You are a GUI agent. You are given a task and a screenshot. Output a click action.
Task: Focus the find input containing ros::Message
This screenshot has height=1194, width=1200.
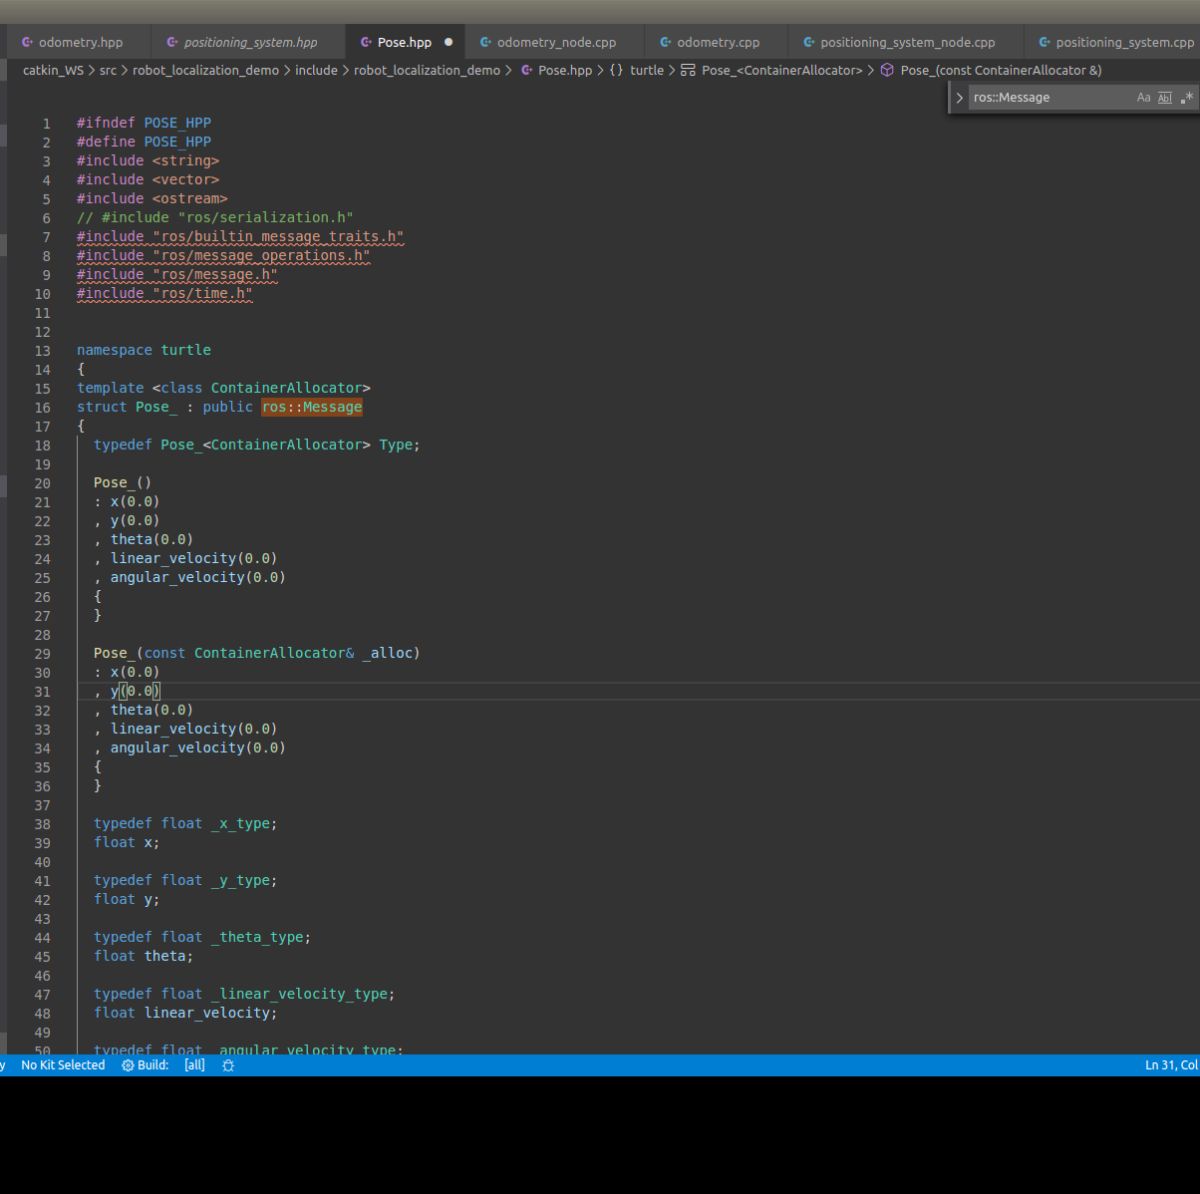(1050, 98)
